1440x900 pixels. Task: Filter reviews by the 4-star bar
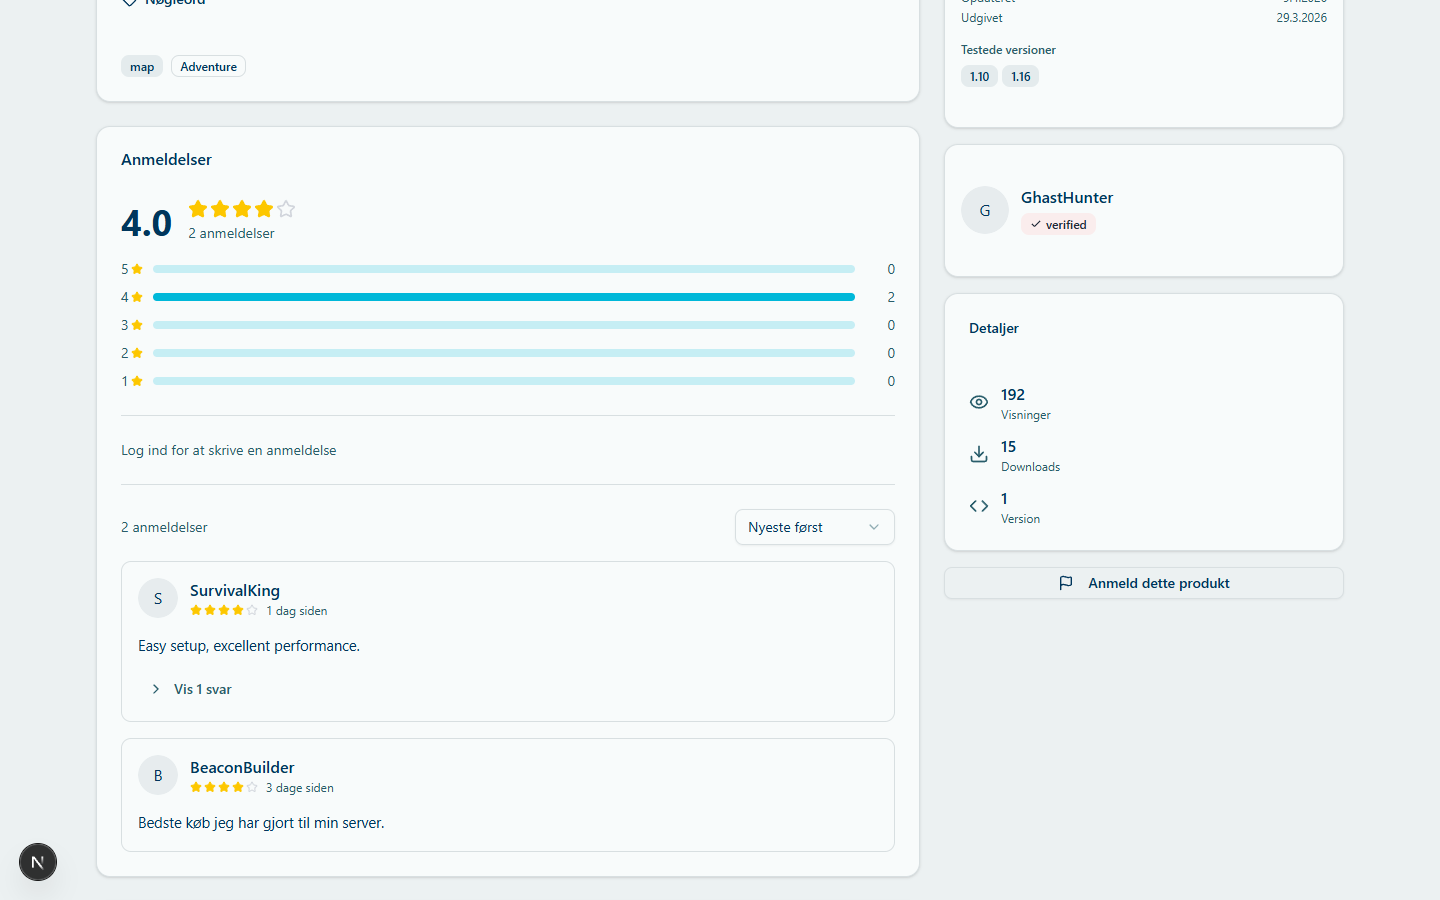click(504, 297)
